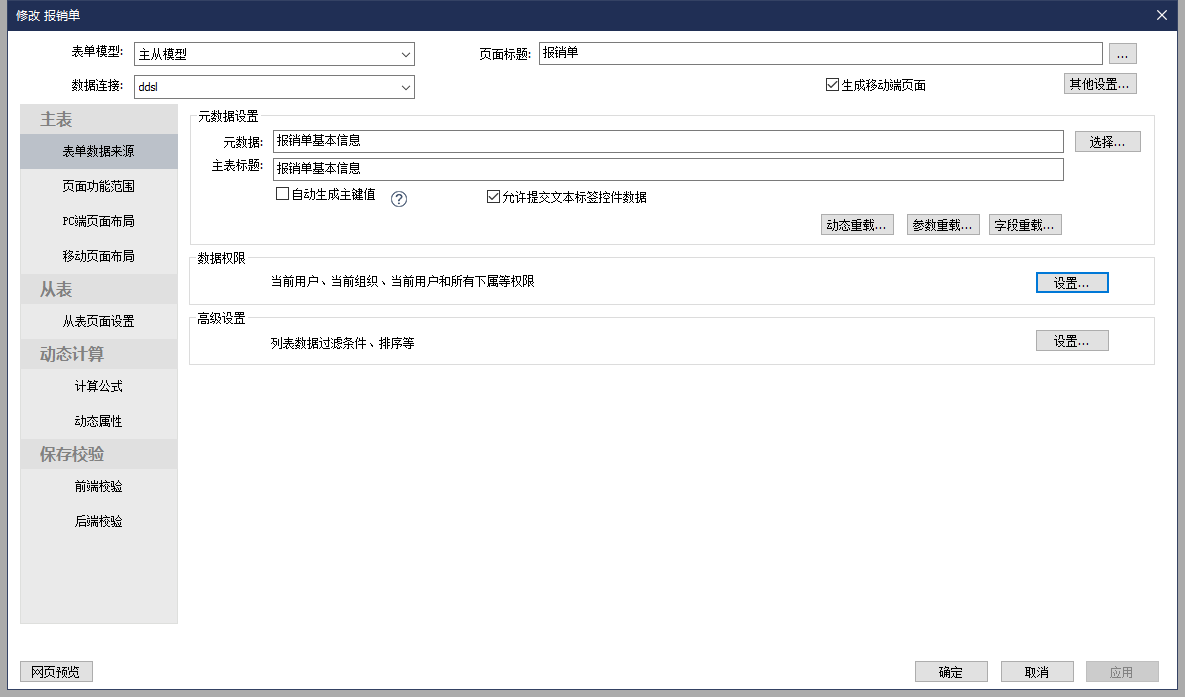Image resolution: width=1185 pixels, height=697 pixels.
Task: Close the 修改 报销单 dialog
Action: [x=1161, y=15]
